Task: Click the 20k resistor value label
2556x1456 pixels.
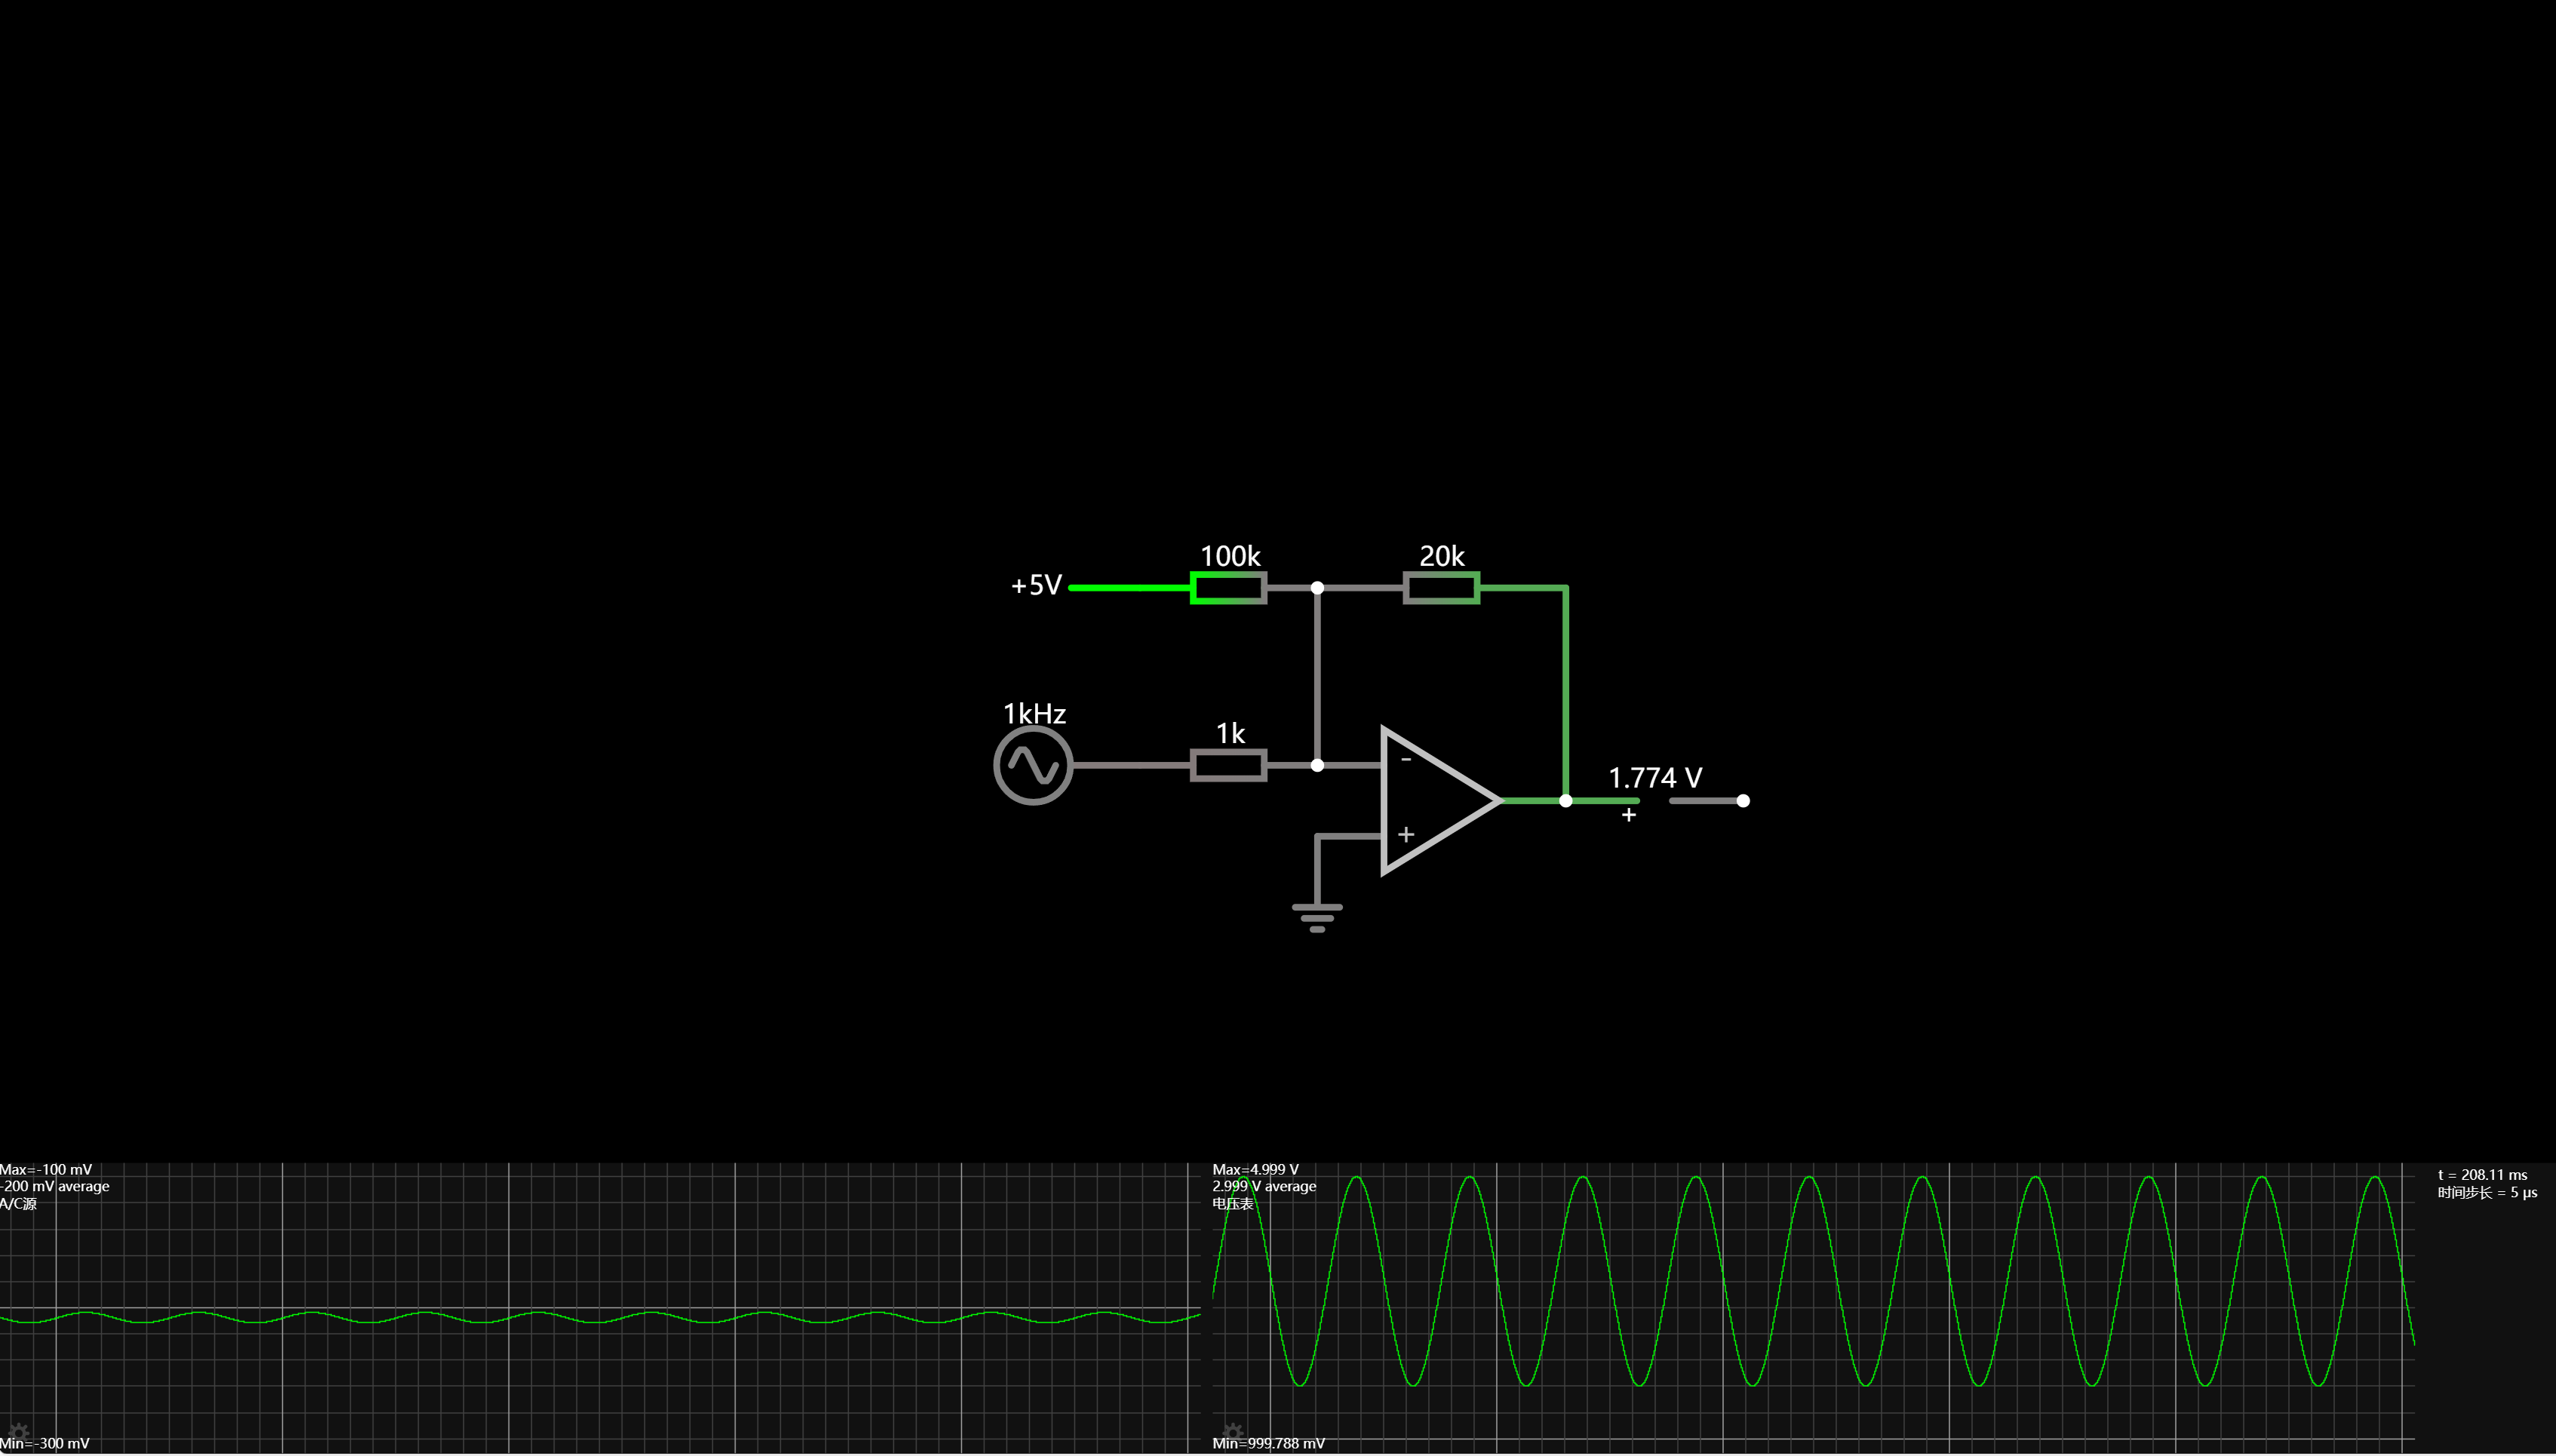Action: pyautogui.click(x=1441, y=556)
